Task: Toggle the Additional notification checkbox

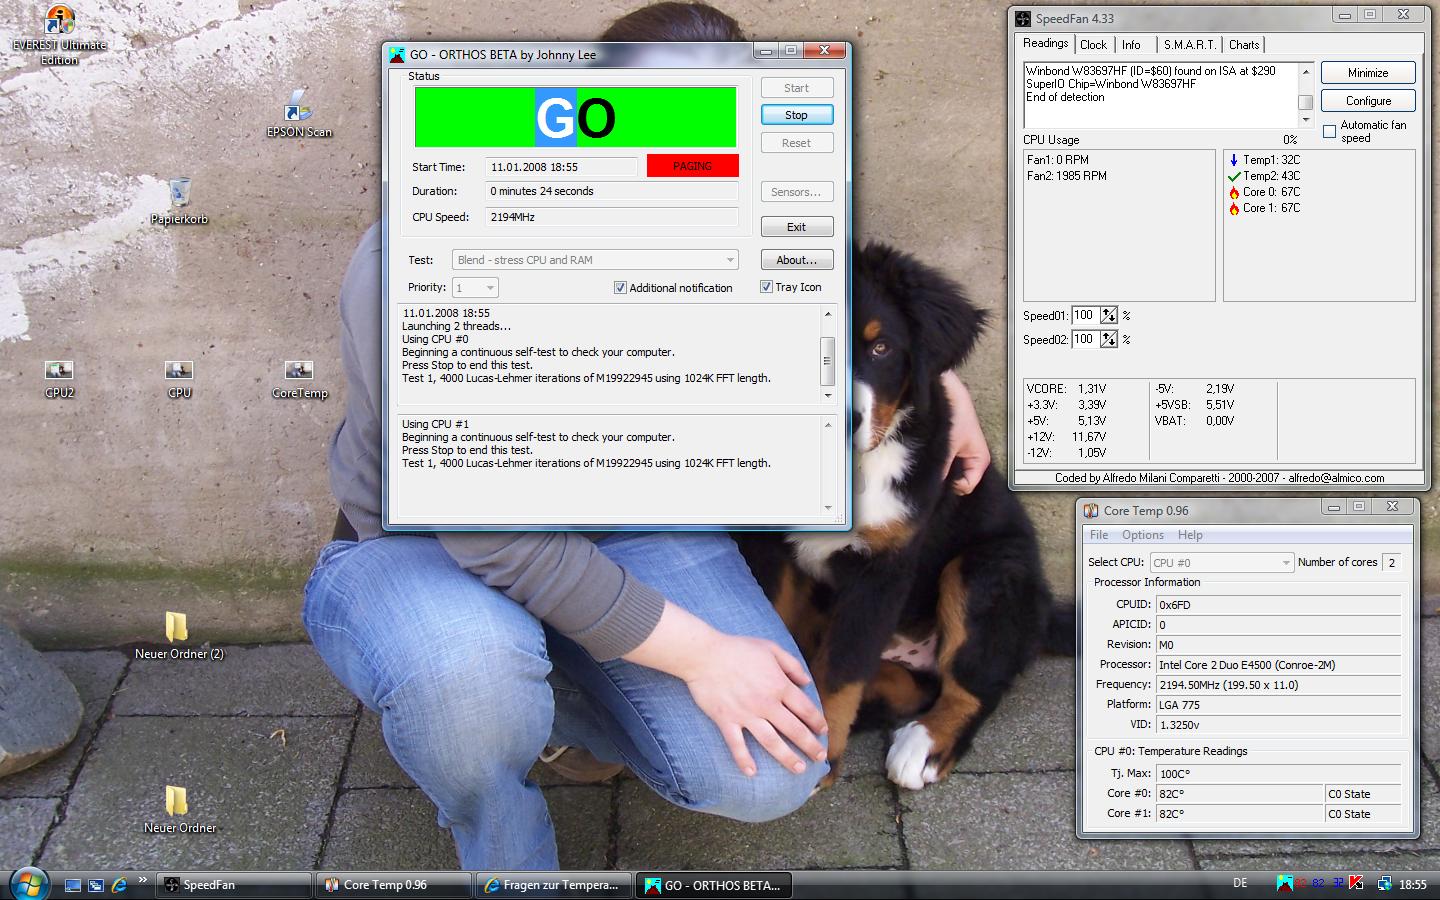Action: (x=620, y=288)
